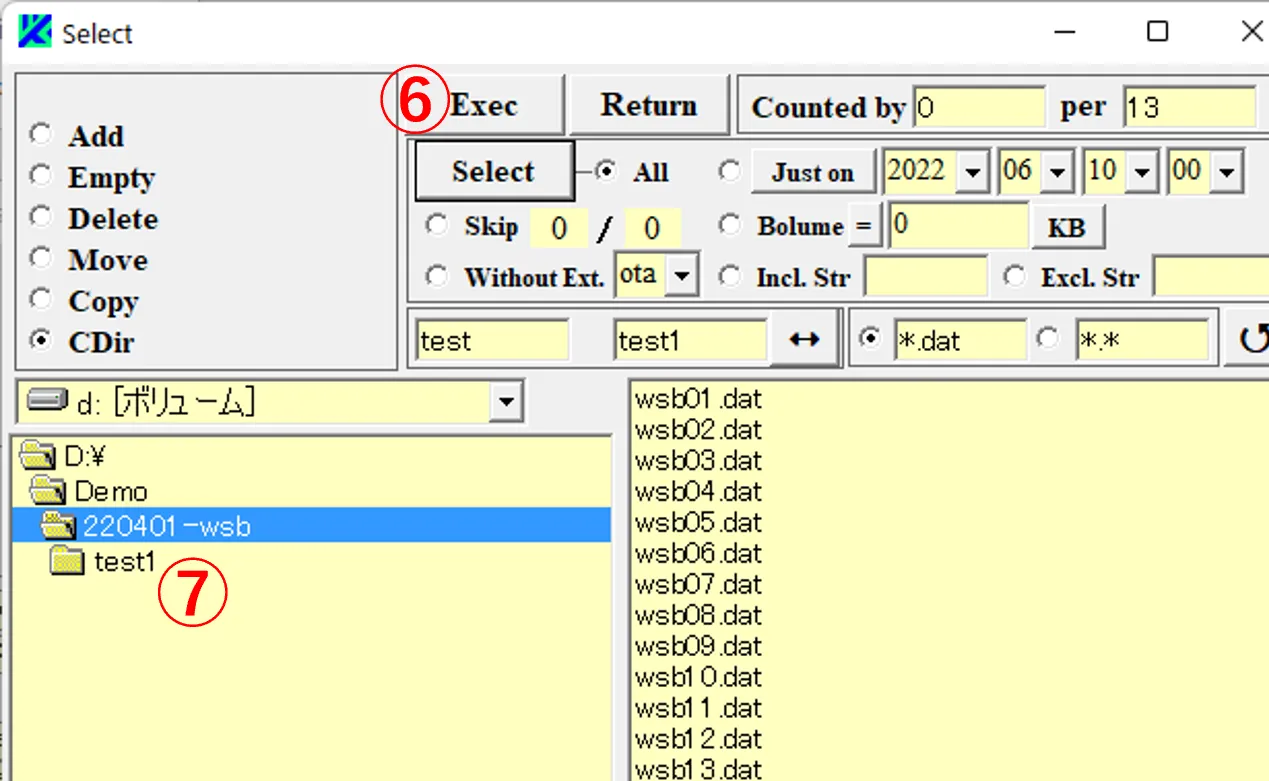Screen dimensions: 1269x781
Task: Open the year 2022 dropdown
Action: (x=972, y=173)
